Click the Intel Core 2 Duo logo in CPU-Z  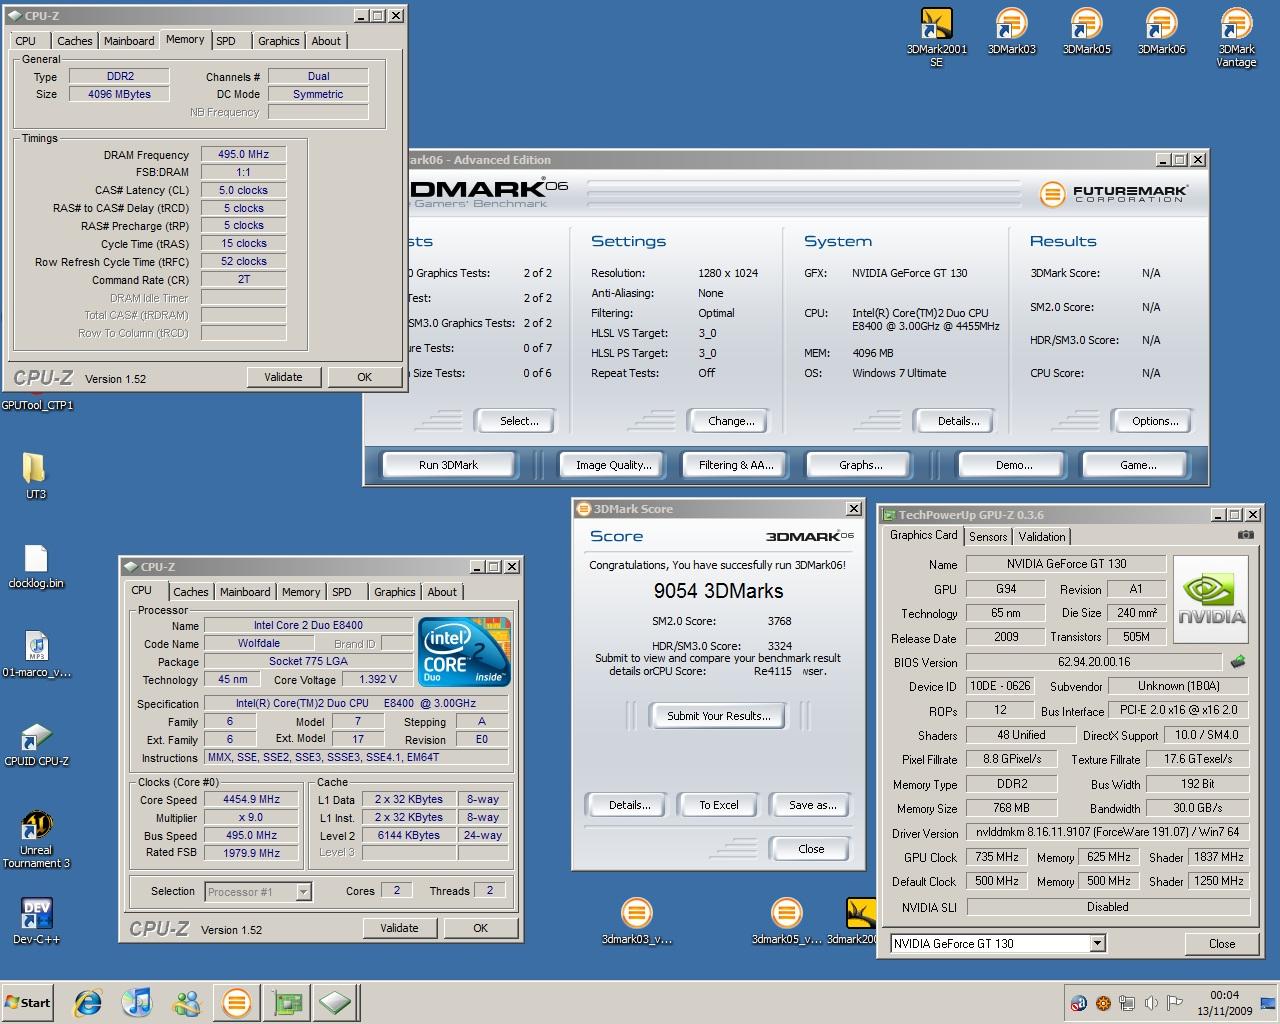tap(464, 652)
